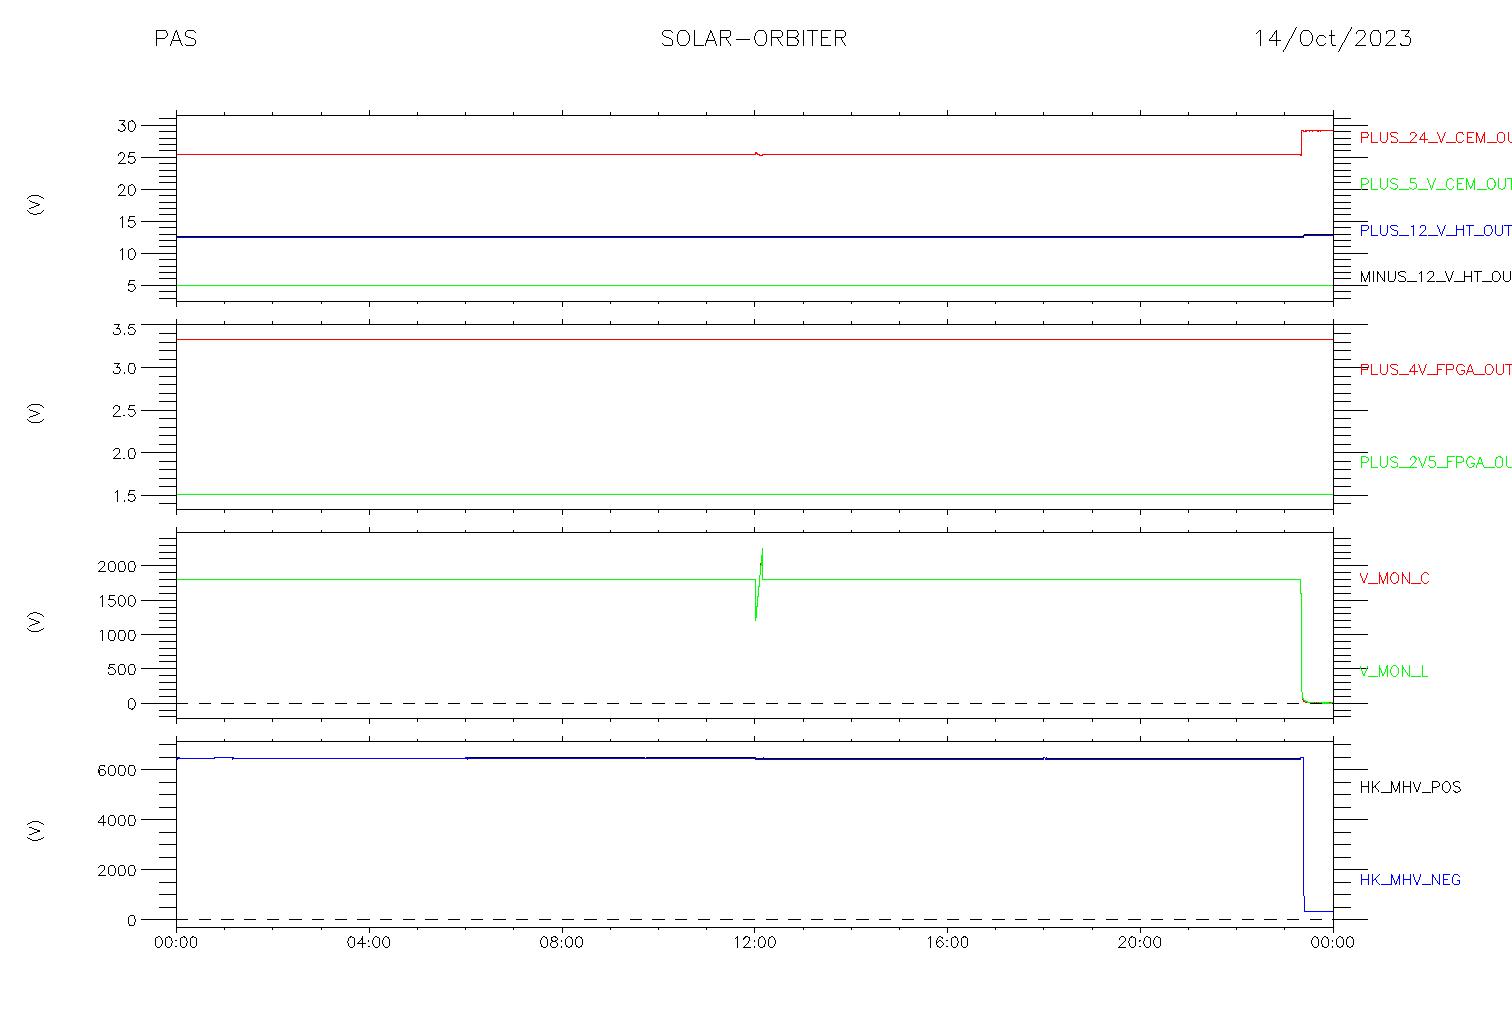Select the V_MON_L legend label
This screenshot has width=1512, height=1020.
(1393, 672)
